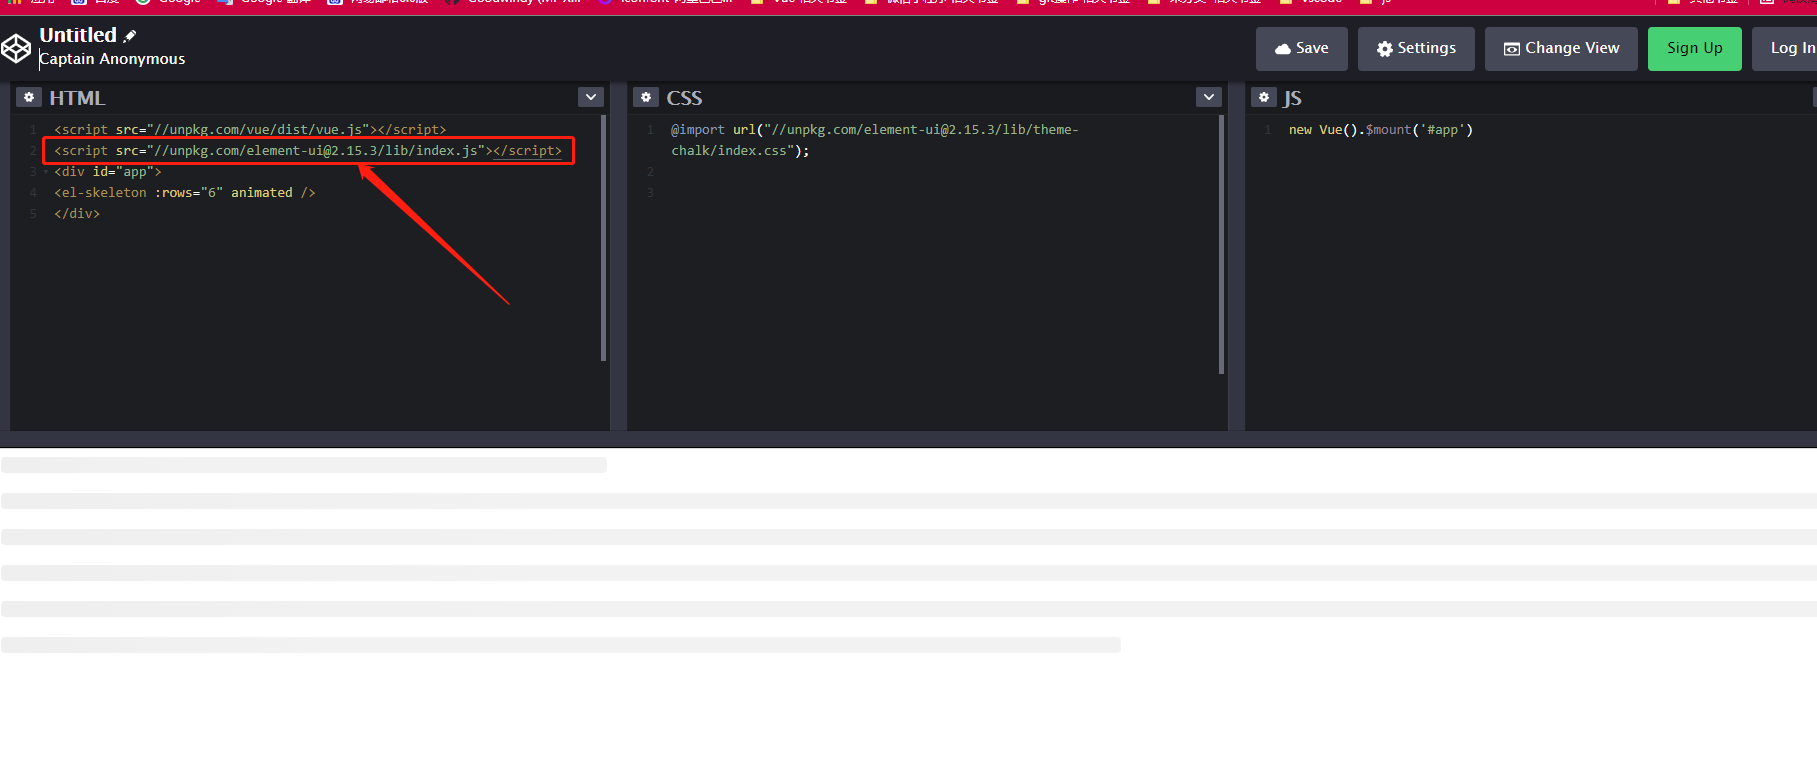
Task: Click the new Vue().$mount line
Action: [x=1381, y=130]
